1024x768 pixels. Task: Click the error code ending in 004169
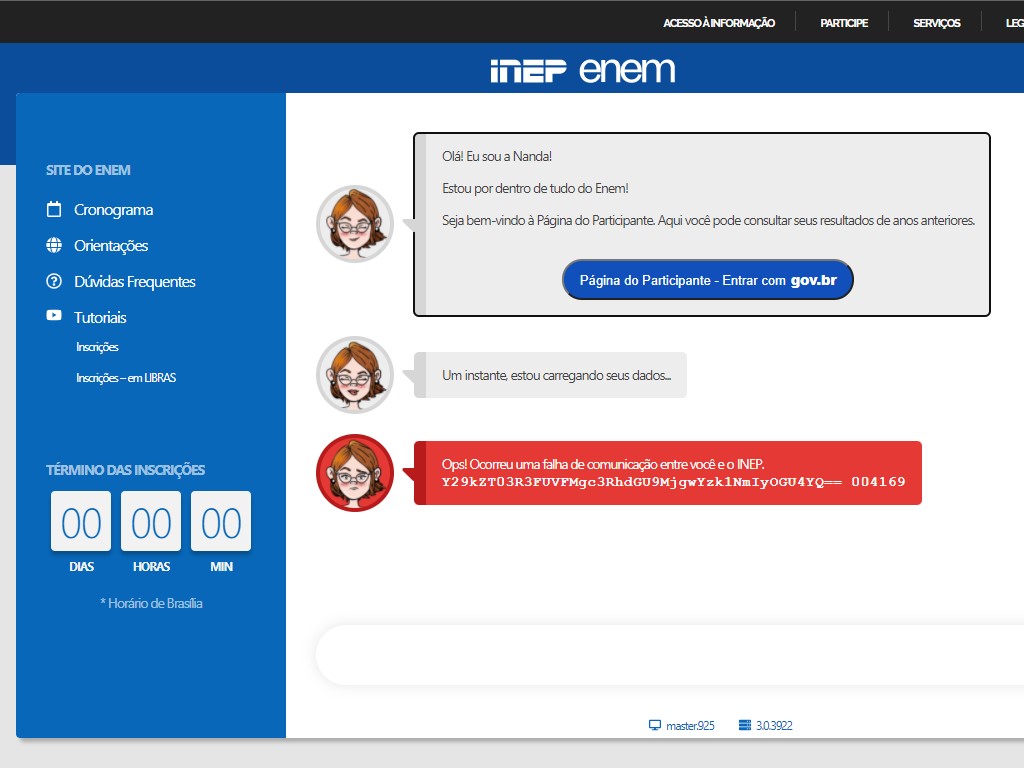point(674,482)
